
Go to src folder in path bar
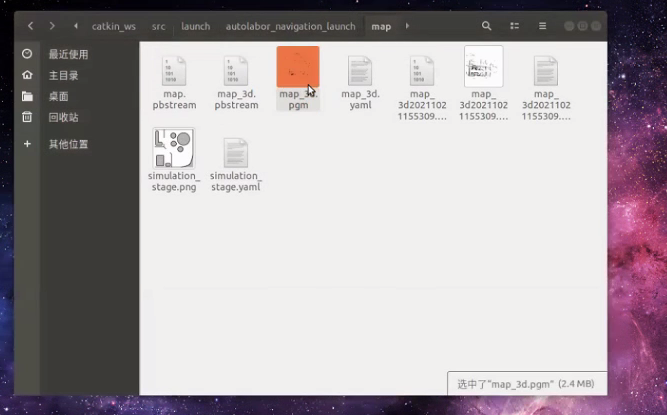(x=159, y=26)
